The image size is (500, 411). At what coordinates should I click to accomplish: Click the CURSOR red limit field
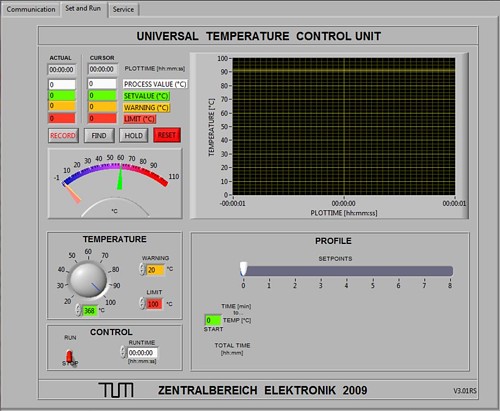(102, 118)
